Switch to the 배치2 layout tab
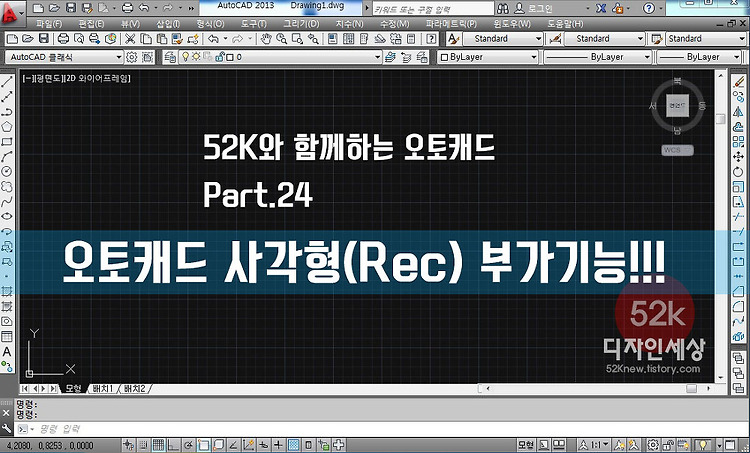This screenshot has height=453, width=750. point(135,388)
